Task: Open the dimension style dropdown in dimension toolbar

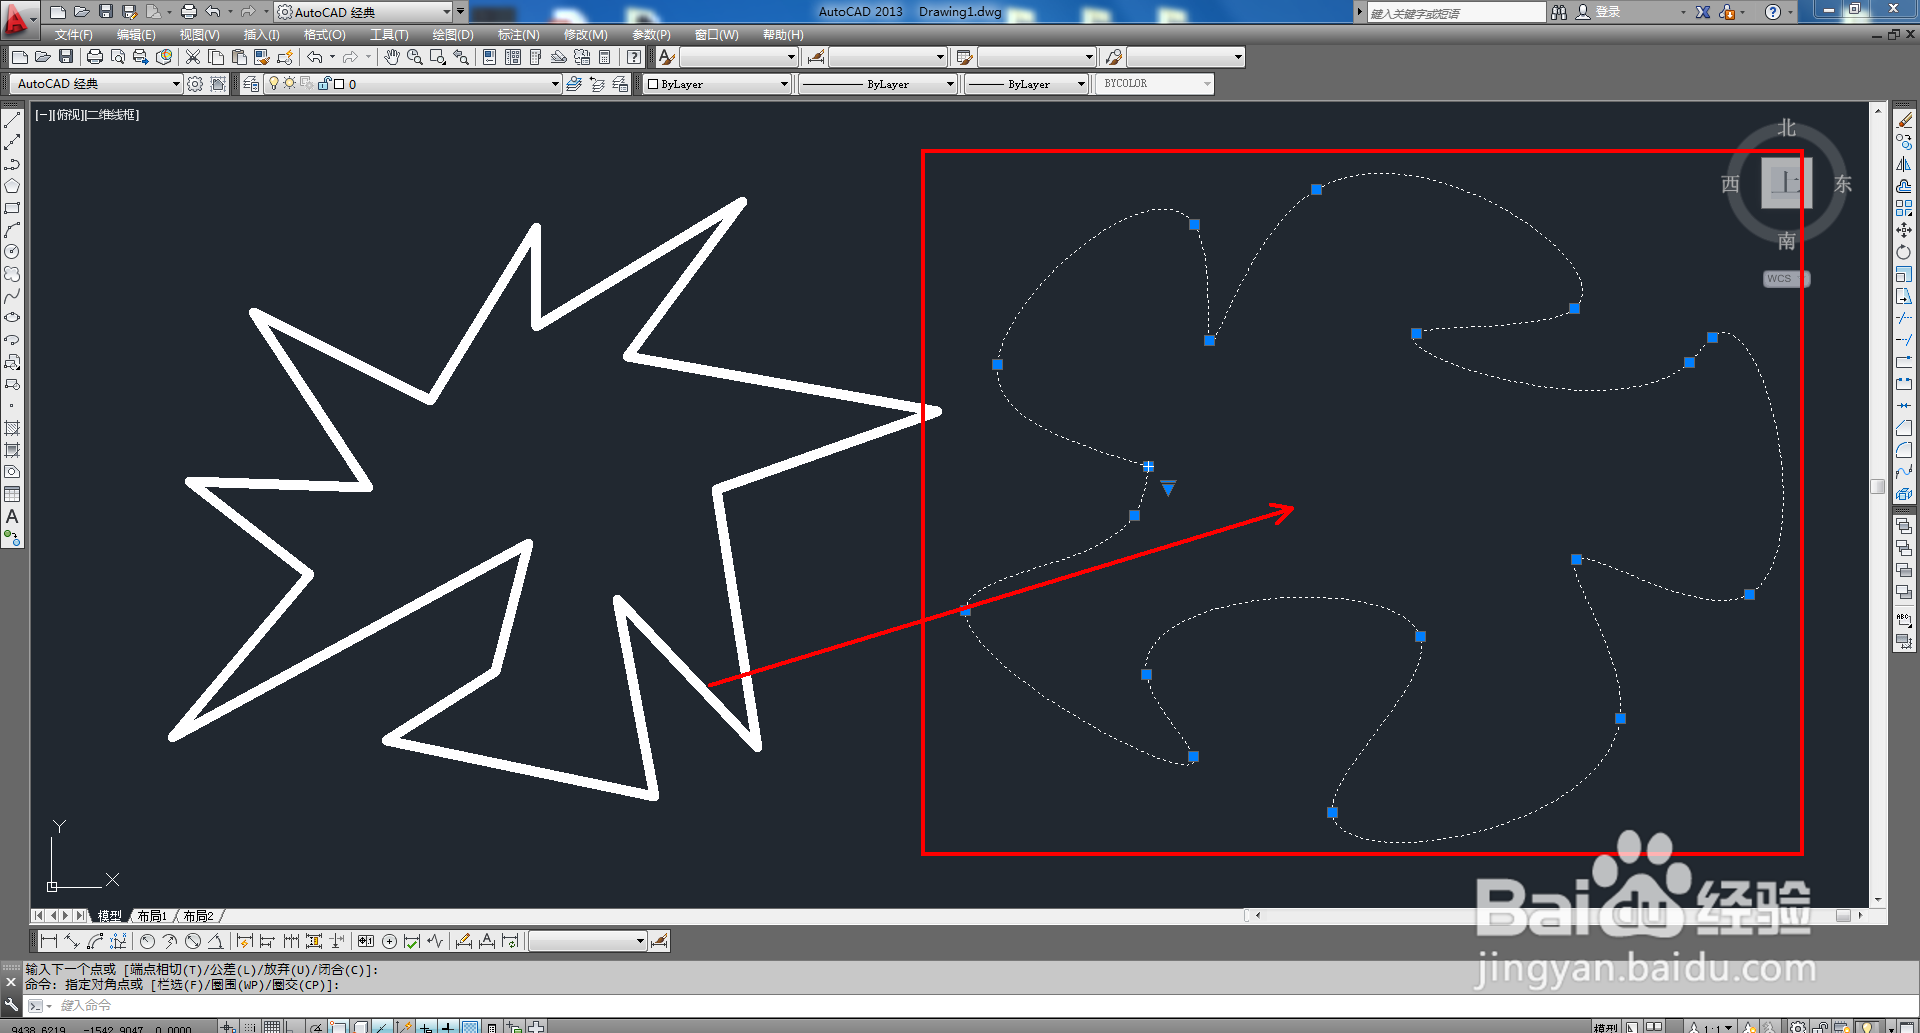Action: pos(587,941)
